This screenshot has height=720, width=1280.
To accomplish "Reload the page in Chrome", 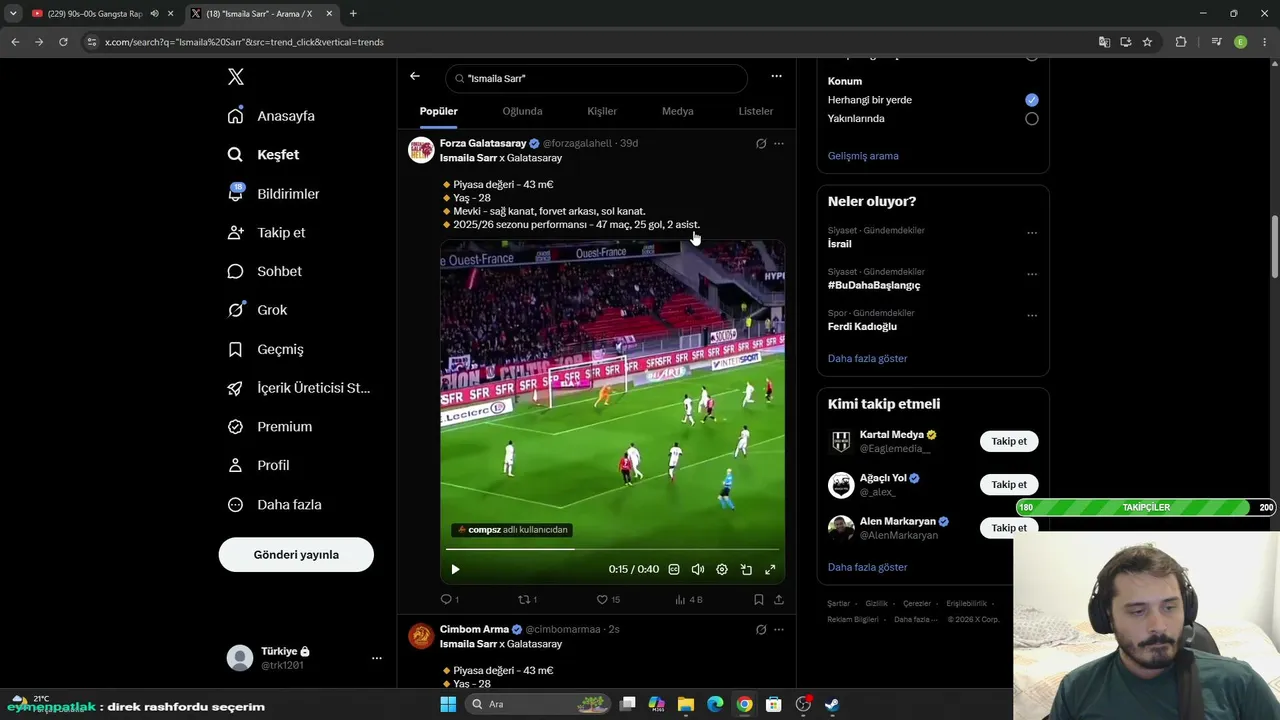I will point(63,42).
